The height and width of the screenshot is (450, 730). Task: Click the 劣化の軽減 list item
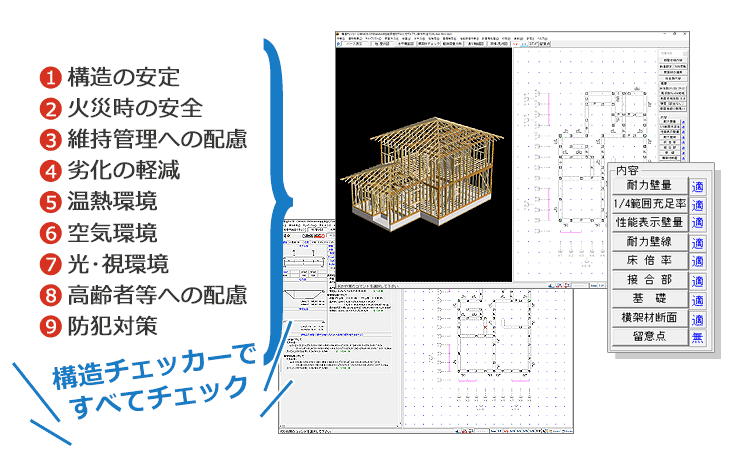(110, 171)
